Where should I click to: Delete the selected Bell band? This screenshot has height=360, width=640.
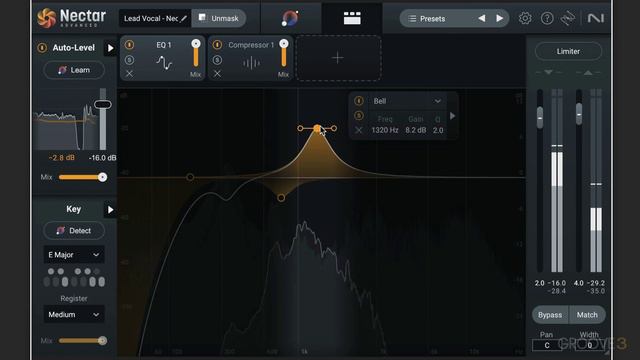(x=359, y=130)
